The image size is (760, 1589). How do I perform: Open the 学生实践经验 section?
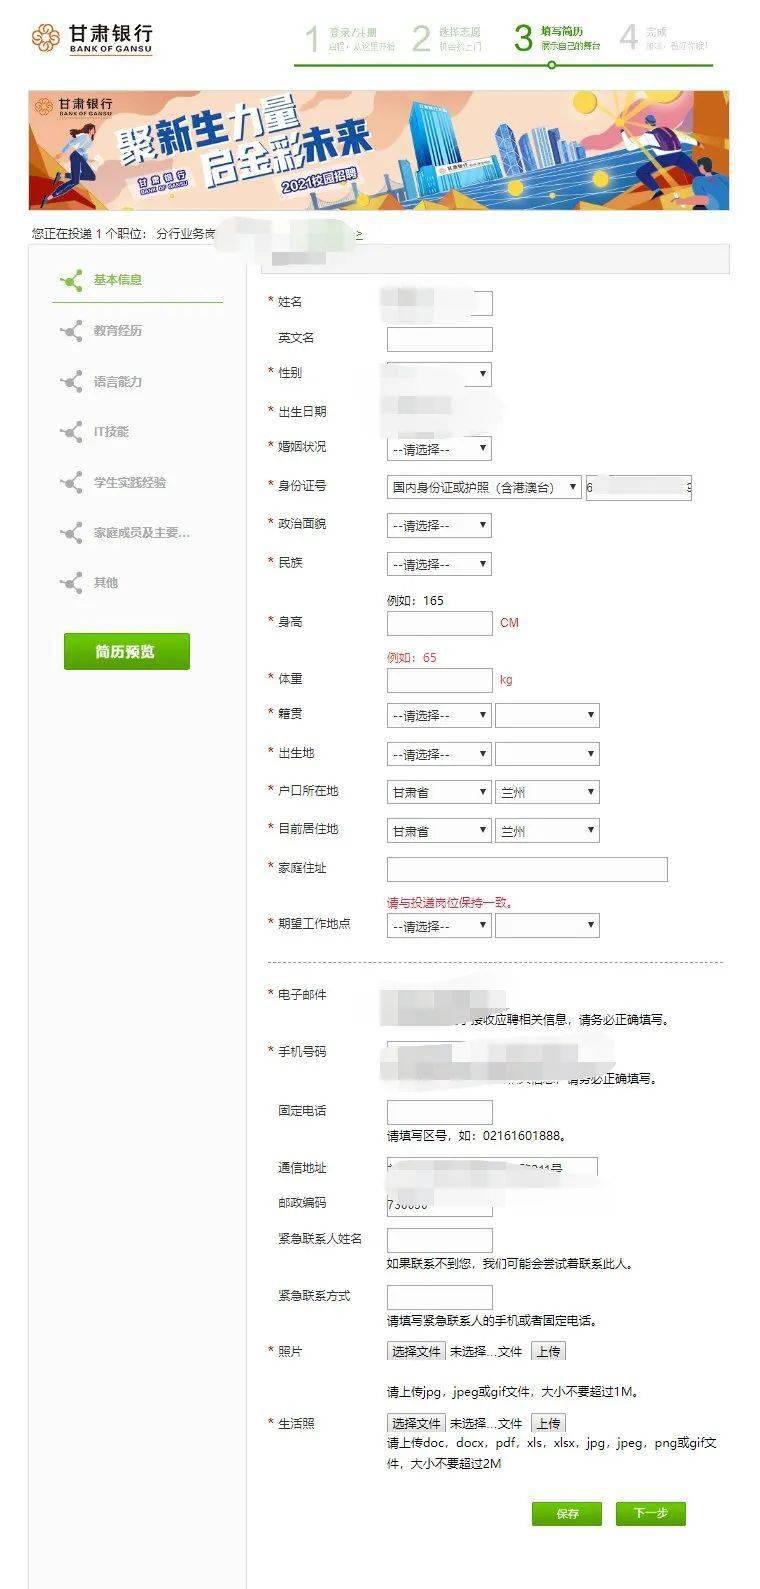tap(130, 483)
